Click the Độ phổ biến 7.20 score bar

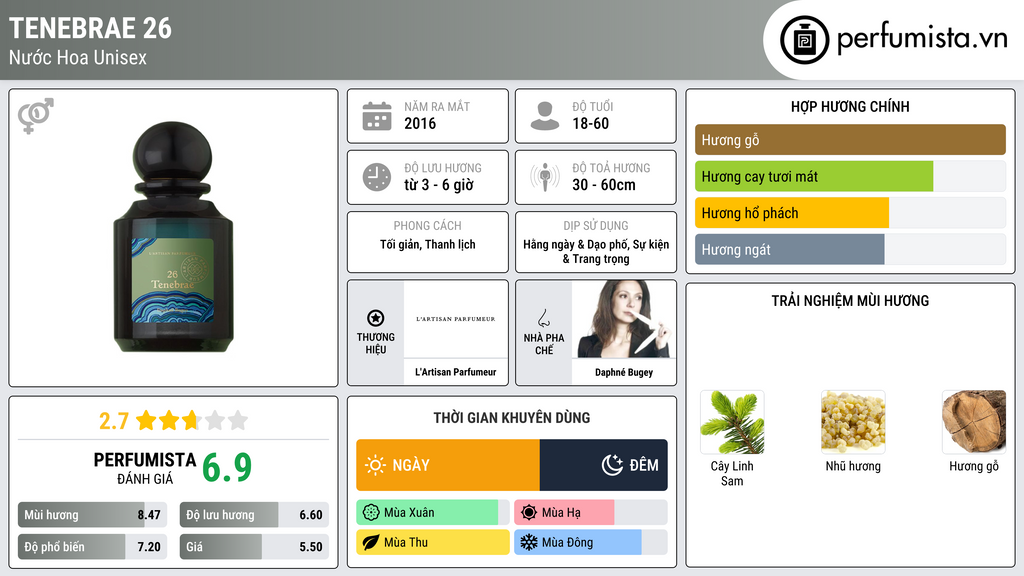click(x=92, y=547)
